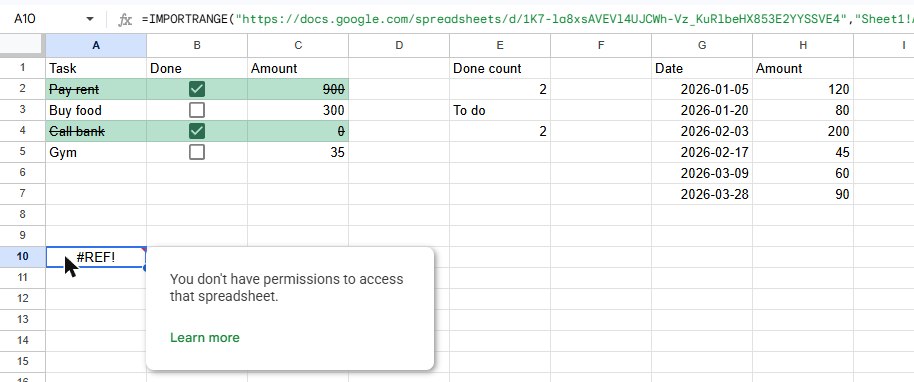The width and height of the screenshot is (914, 382).
Task: Open the Name box dropdown arrow
Action: tap(90, 19)
